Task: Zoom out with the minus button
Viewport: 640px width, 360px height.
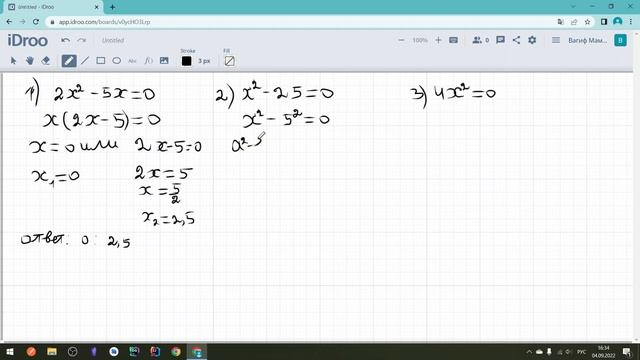Action: (x=401, y=40)
